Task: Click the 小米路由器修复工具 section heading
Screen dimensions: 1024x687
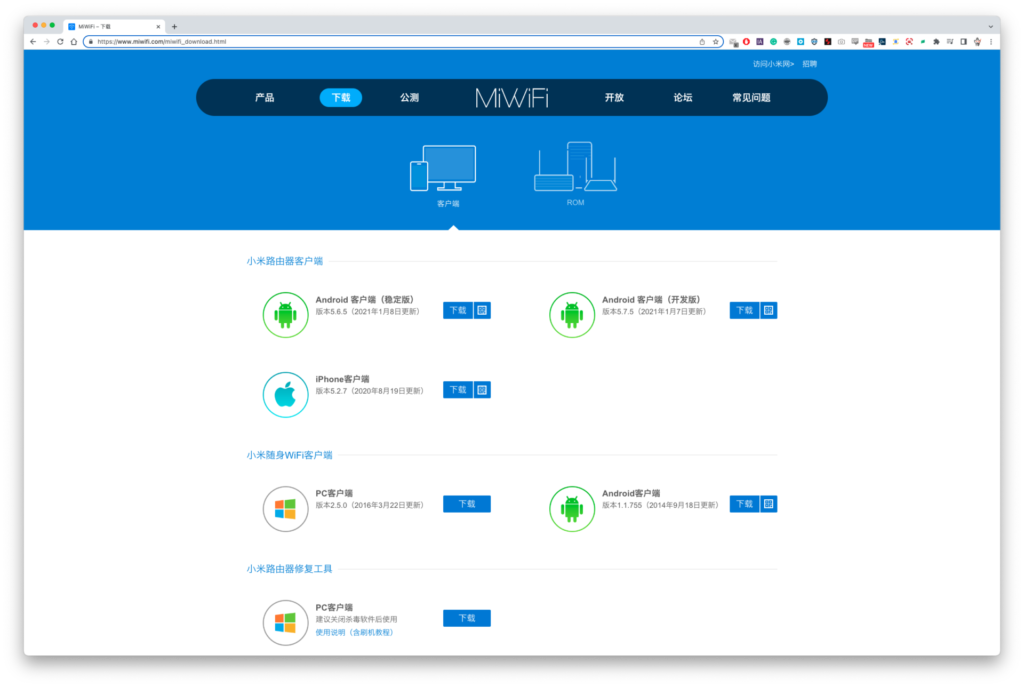Action: 289,569
